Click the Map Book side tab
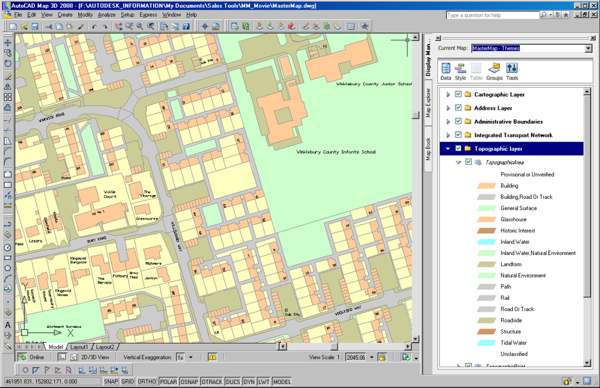Image resolution: width=600 pixels, height=388 pixels. click(x=429, y=148)
